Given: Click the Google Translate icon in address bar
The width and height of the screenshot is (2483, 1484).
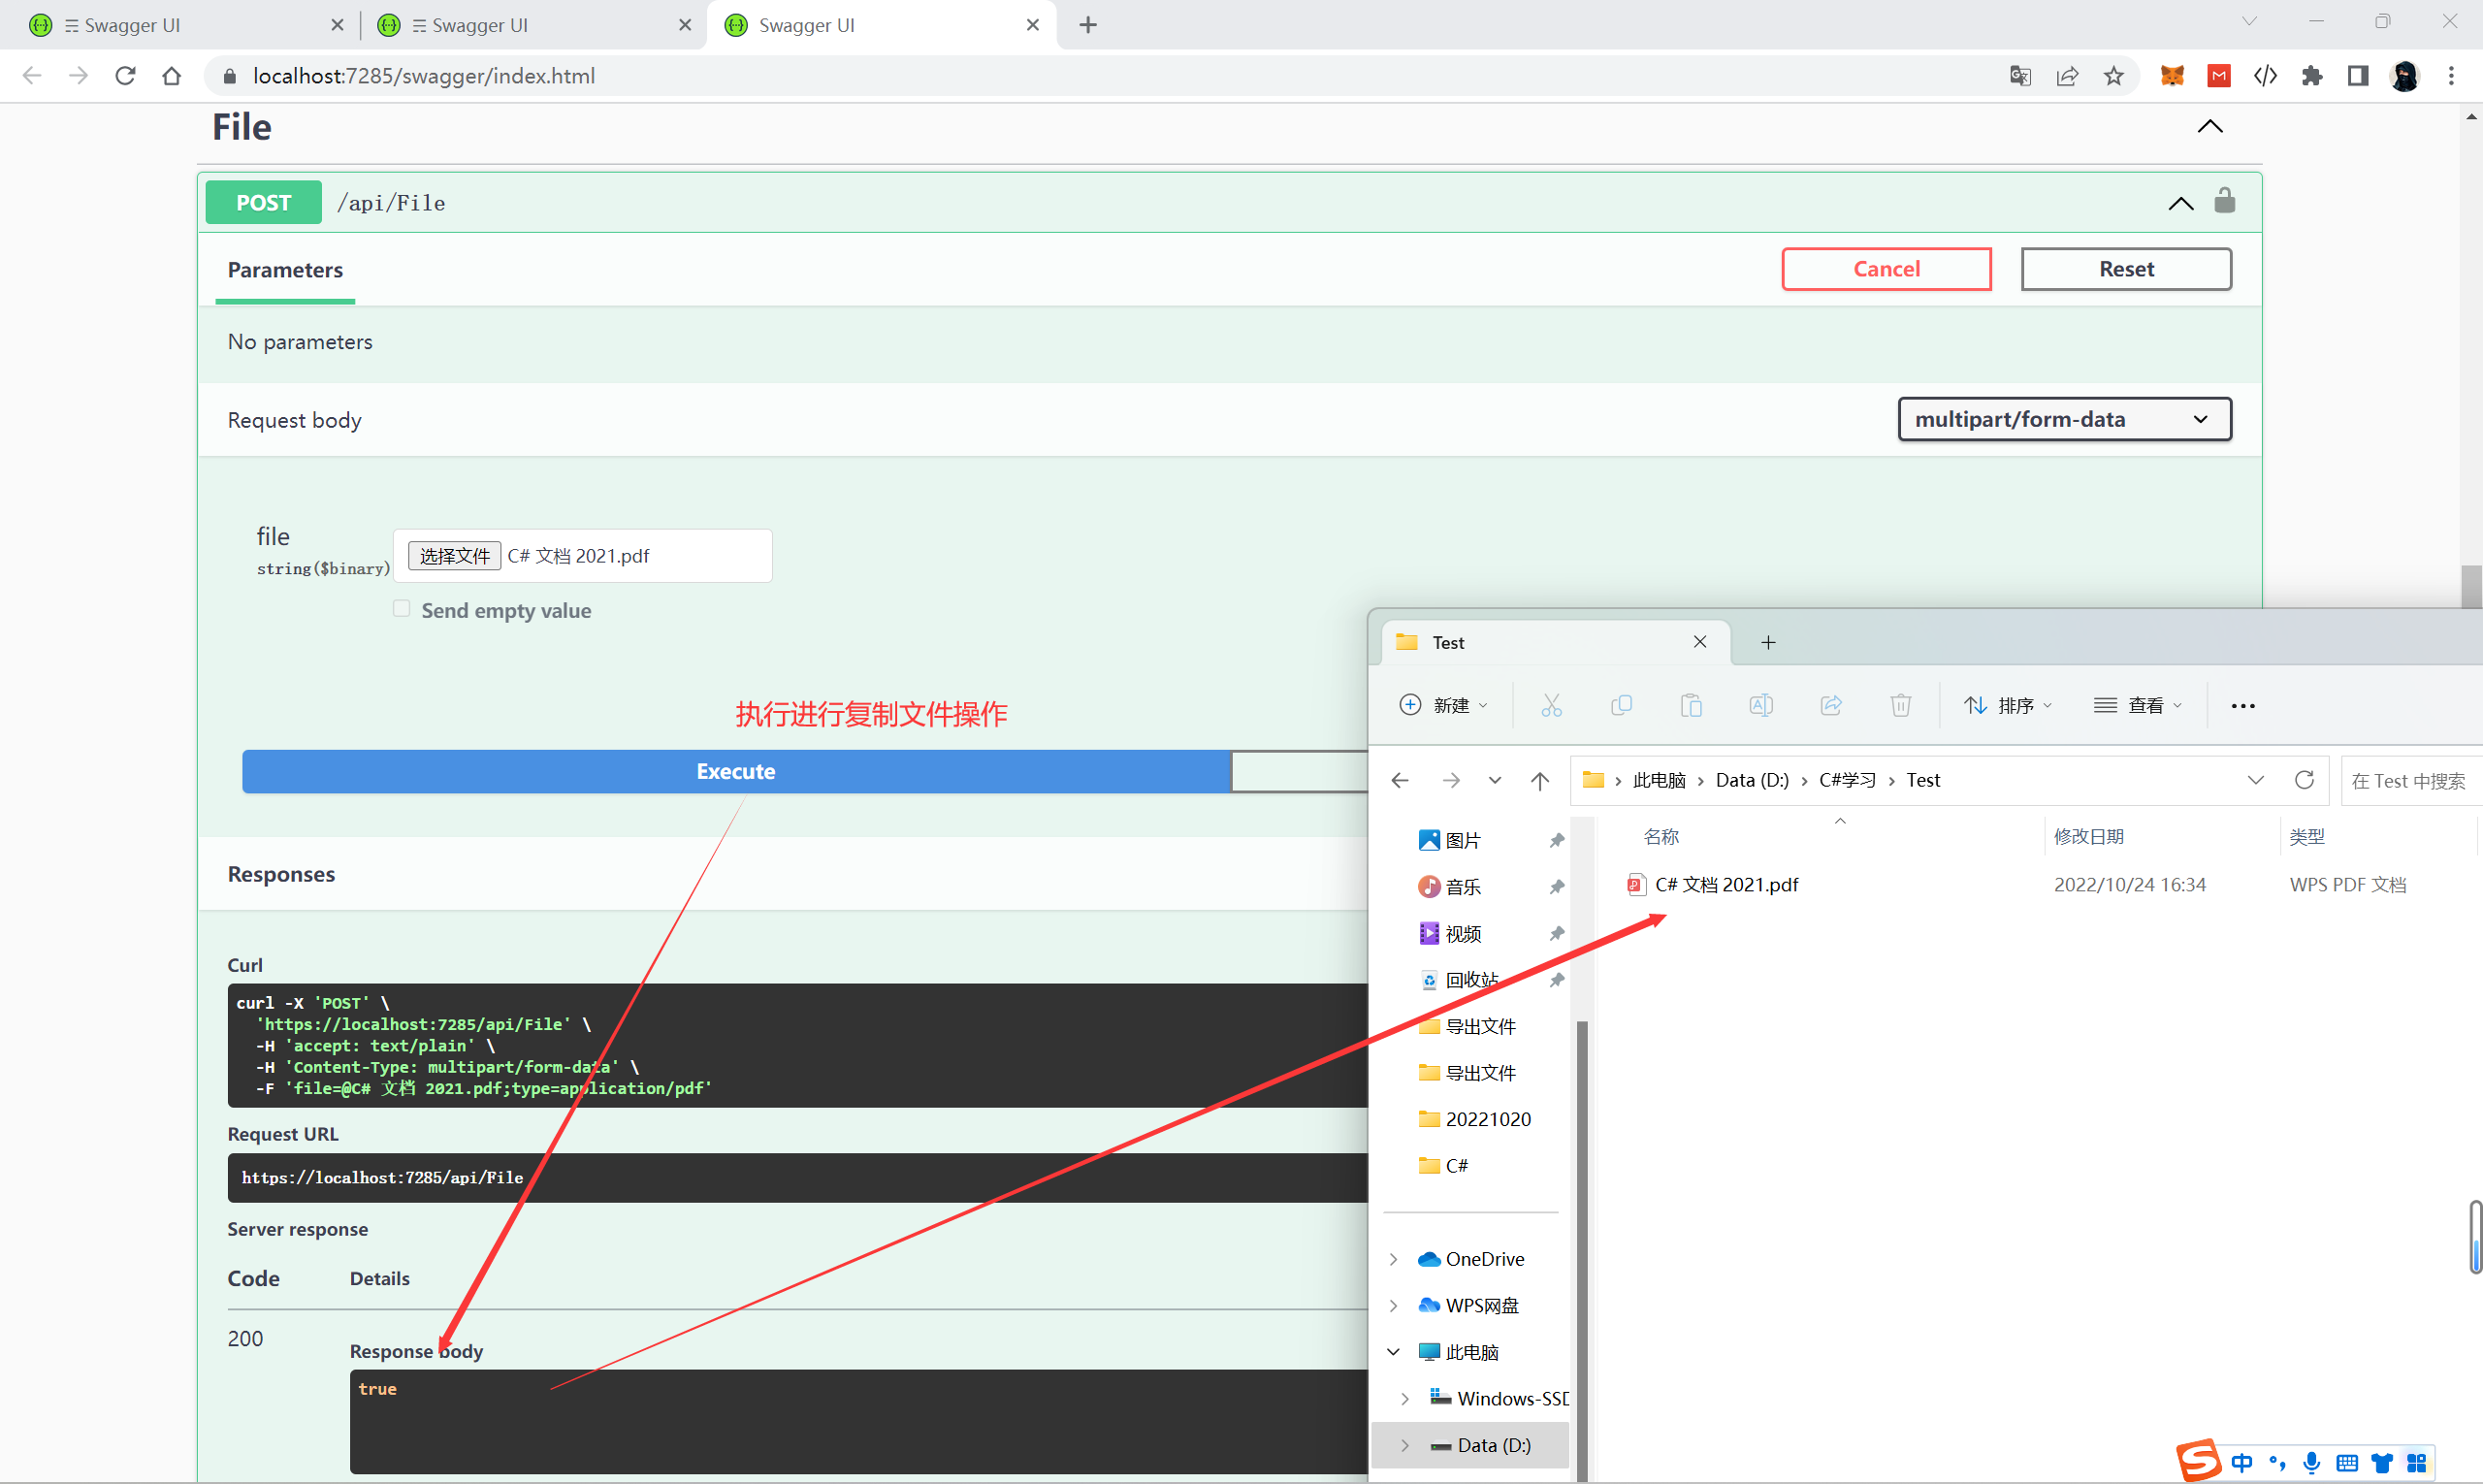Looking at the screenshot, I should 2019,76.
